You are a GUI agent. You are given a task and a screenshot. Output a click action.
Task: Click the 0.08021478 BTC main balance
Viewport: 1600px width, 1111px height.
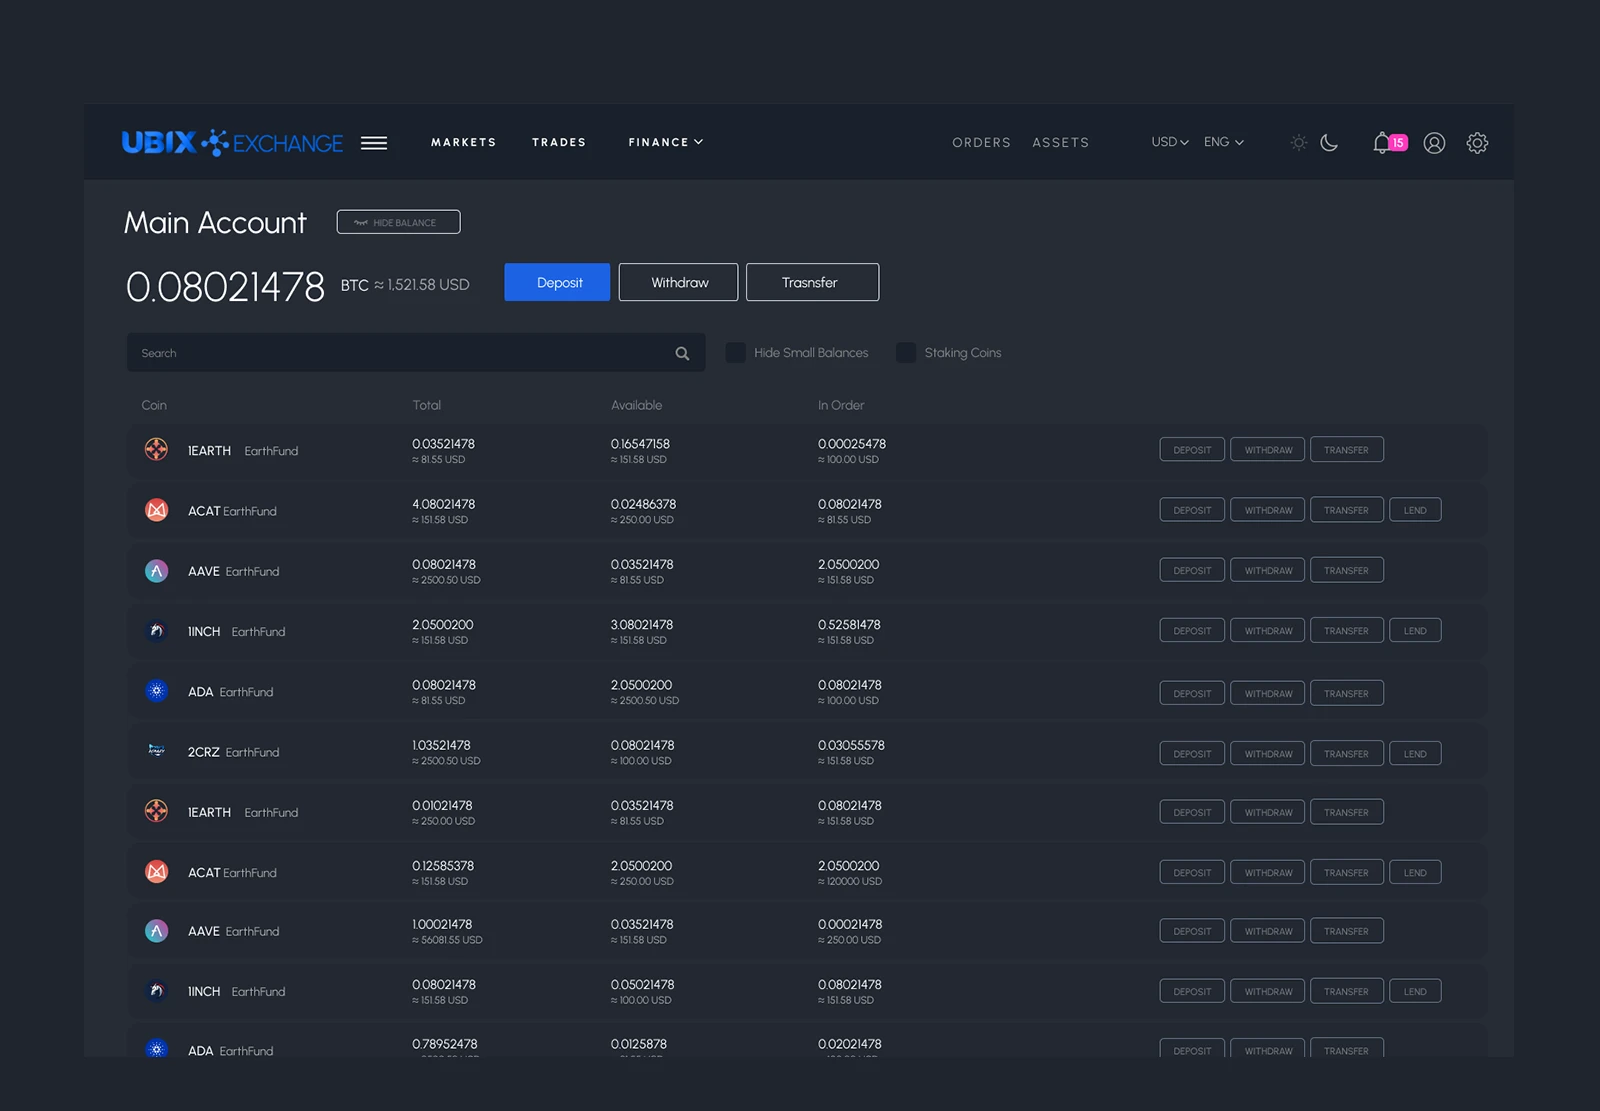coord(225,287)
